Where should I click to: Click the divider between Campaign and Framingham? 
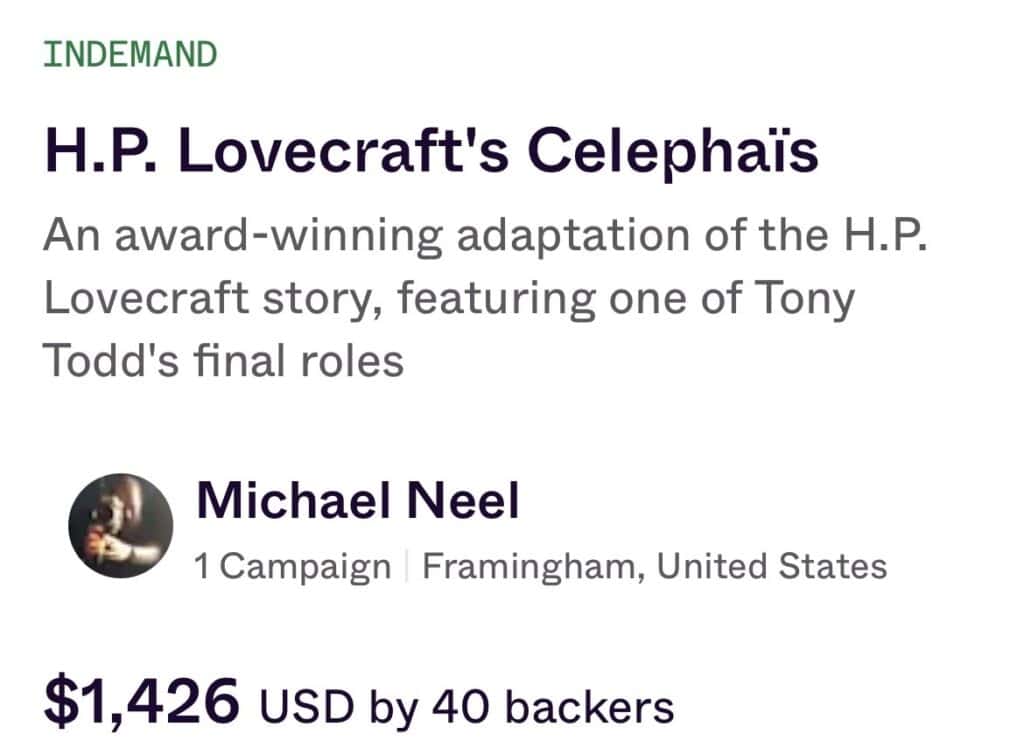coord(407,567)
